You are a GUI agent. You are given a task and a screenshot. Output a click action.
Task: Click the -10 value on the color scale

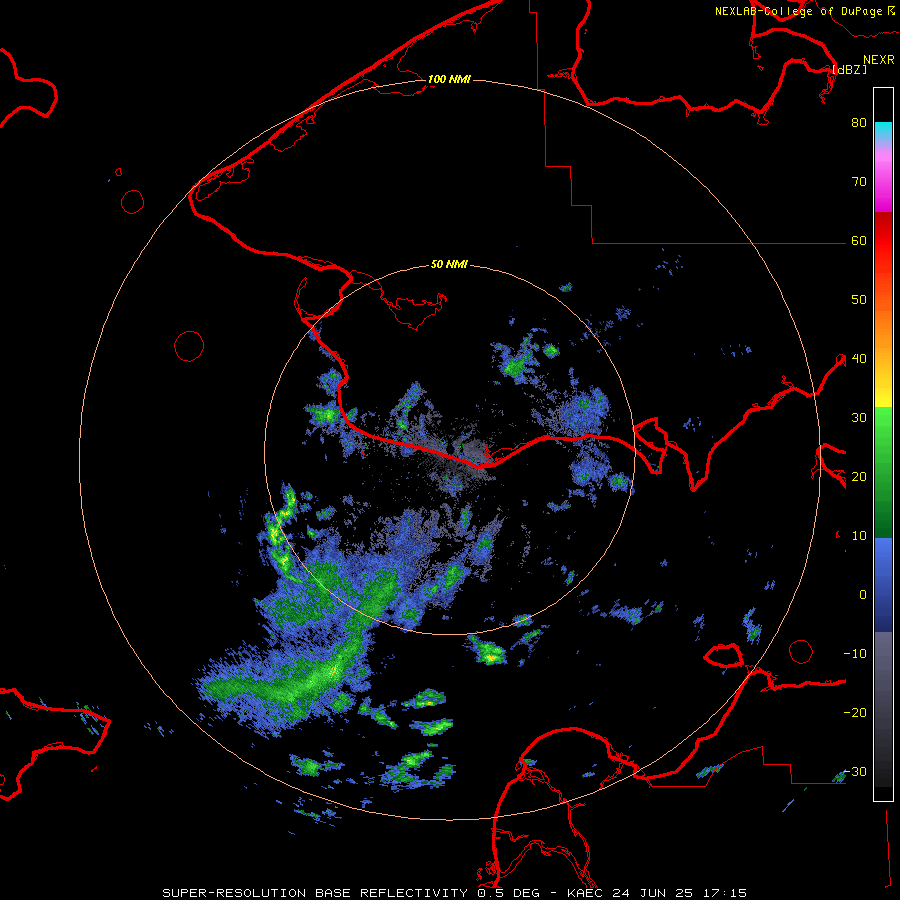pos(855,654)
